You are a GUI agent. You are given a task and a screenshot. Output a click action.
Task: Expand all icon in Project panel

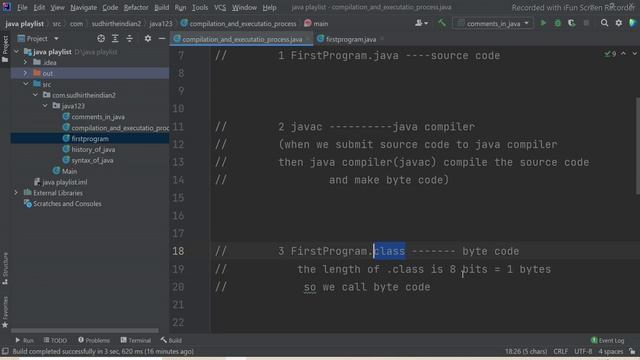pos(115,38)
